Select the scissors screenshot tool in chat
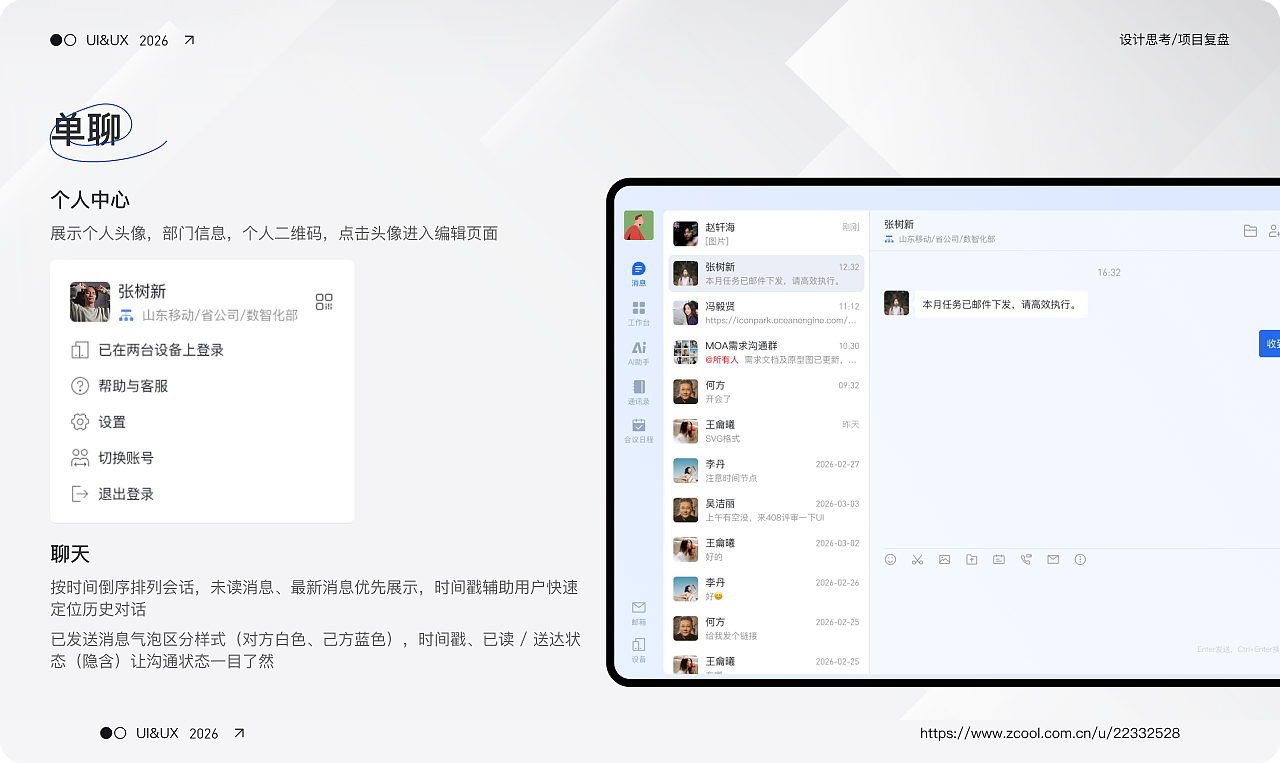Viewport: 1280px width, 763px height. (x=918, y=559)
